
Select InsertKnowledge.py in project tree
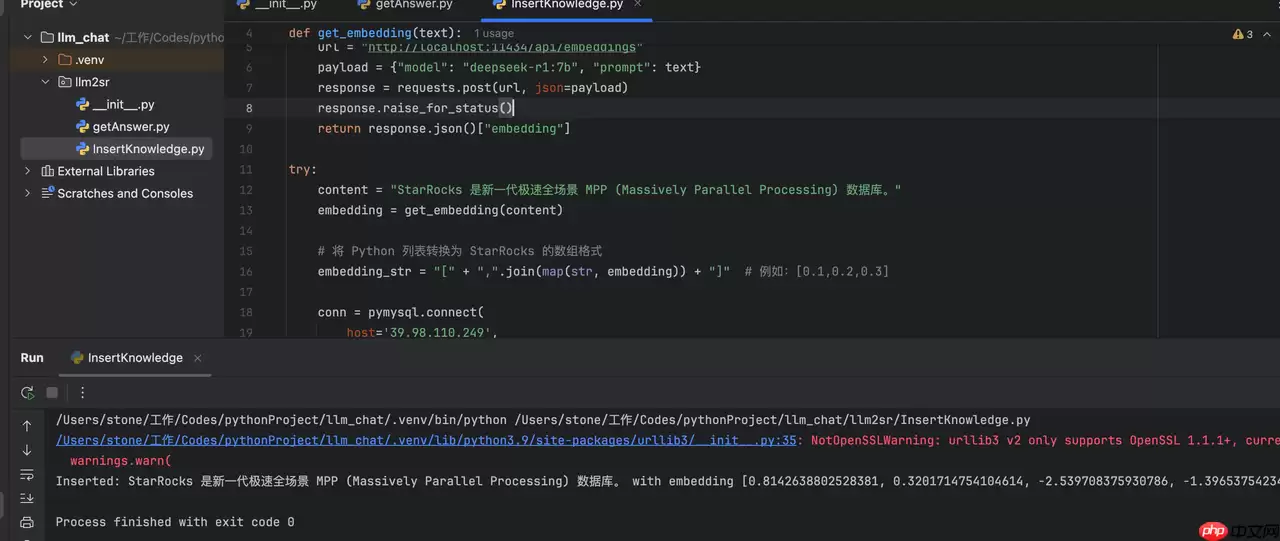[148, 149]
